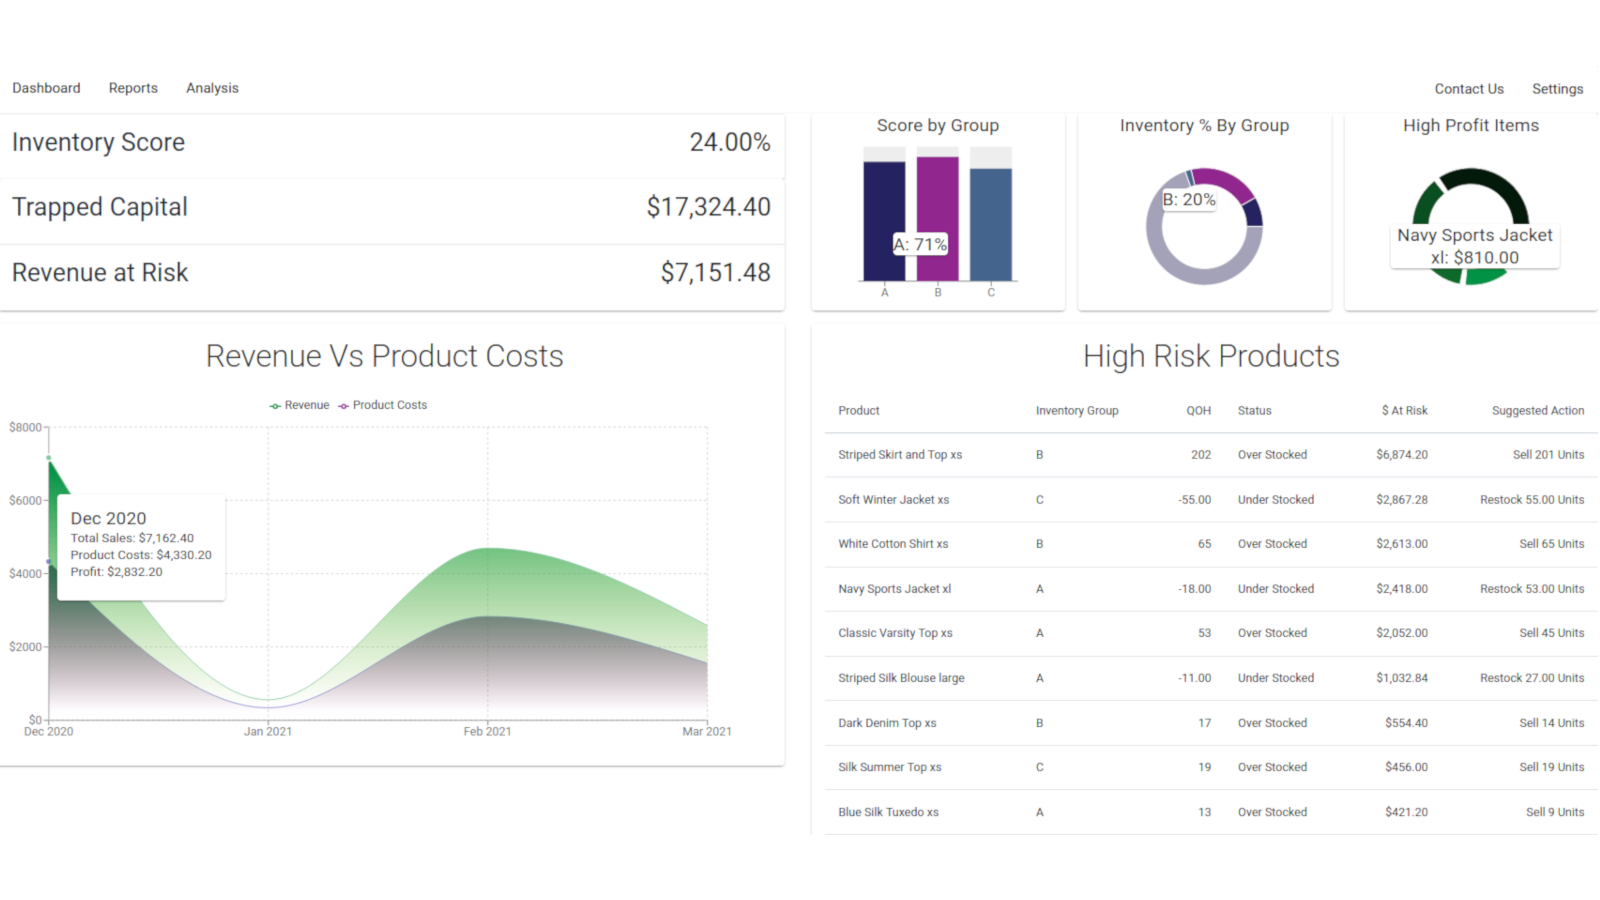Select the Striped Silk Blouse large product
This screenshot has width=1600, height=900.
pyautogui.click(x=901, y=678)
